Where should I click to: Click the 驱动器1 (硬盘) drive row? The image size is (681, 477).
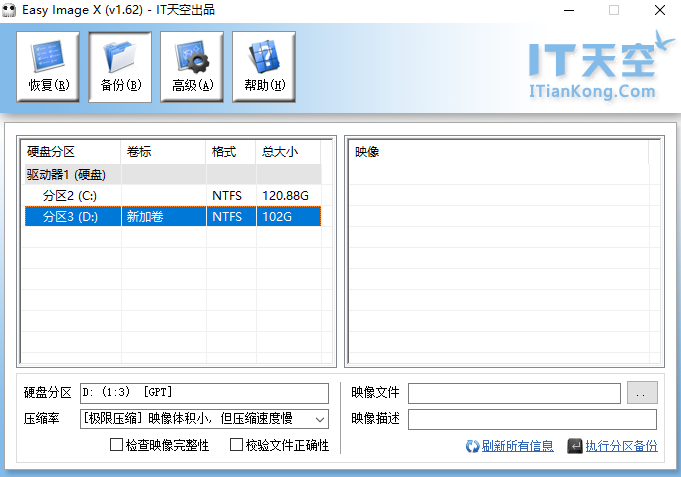point(173,175)
